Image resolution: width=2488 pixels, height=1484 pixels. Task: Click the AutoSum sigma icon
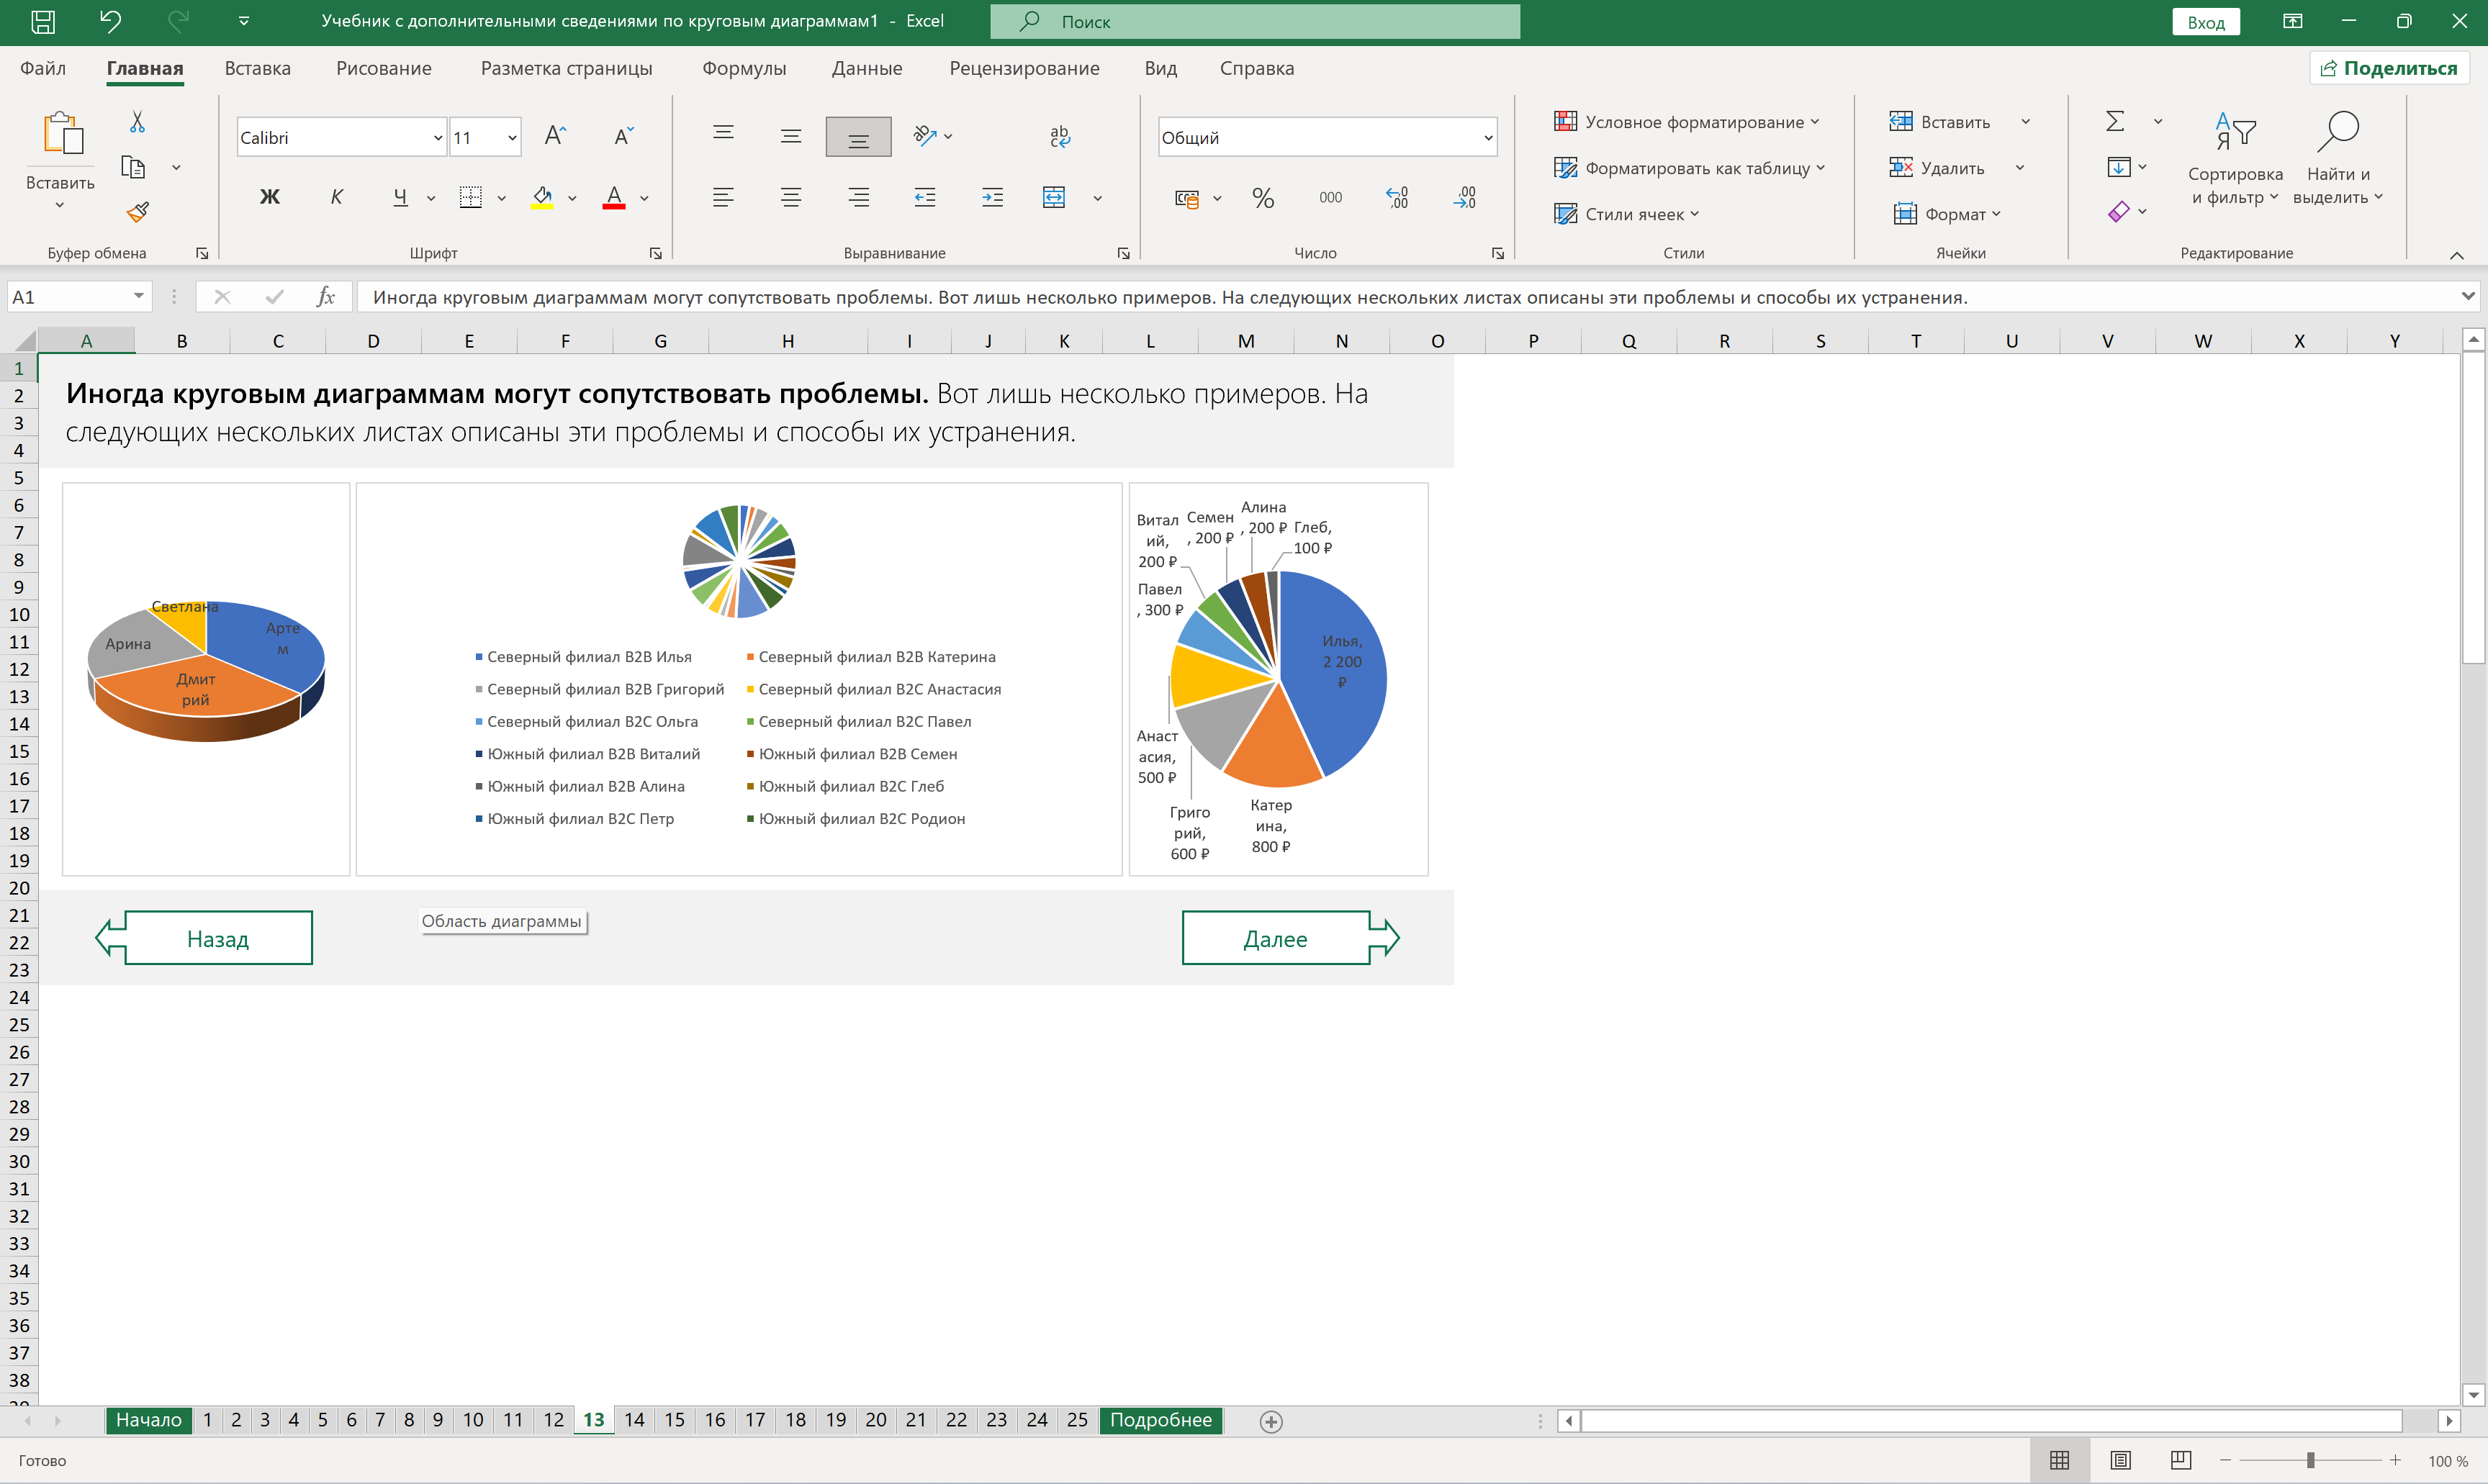(x=2115, y=121)
